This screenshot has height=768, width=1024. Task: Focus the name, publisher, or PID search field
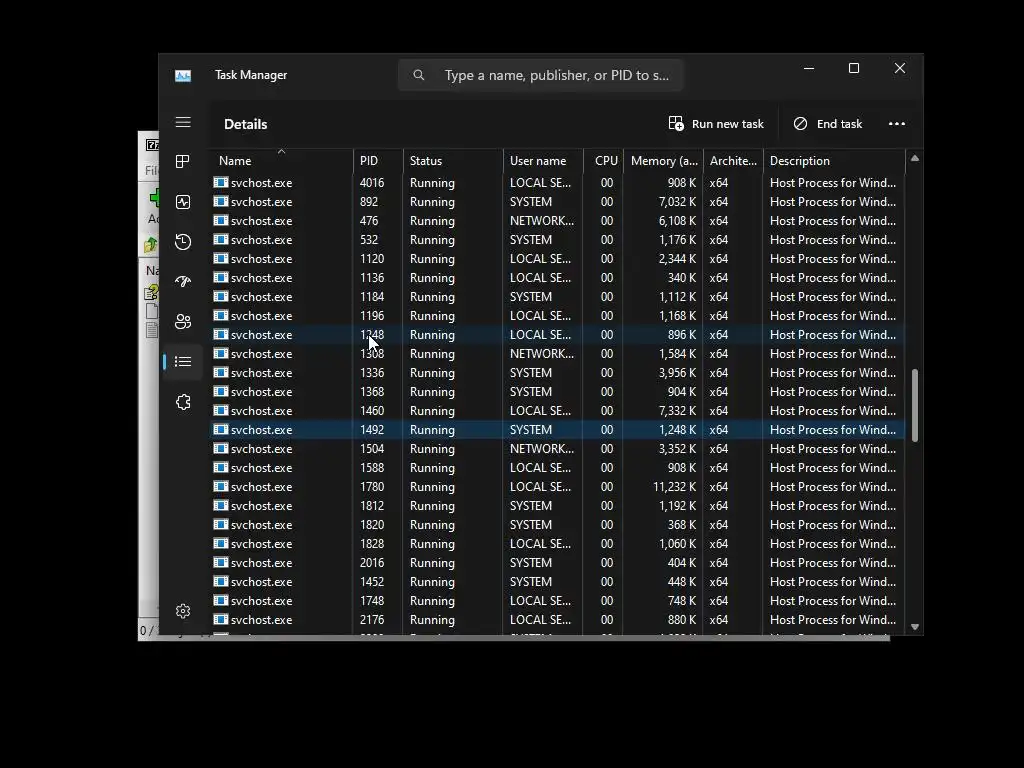pyautogui.click(x=541, y=75)
